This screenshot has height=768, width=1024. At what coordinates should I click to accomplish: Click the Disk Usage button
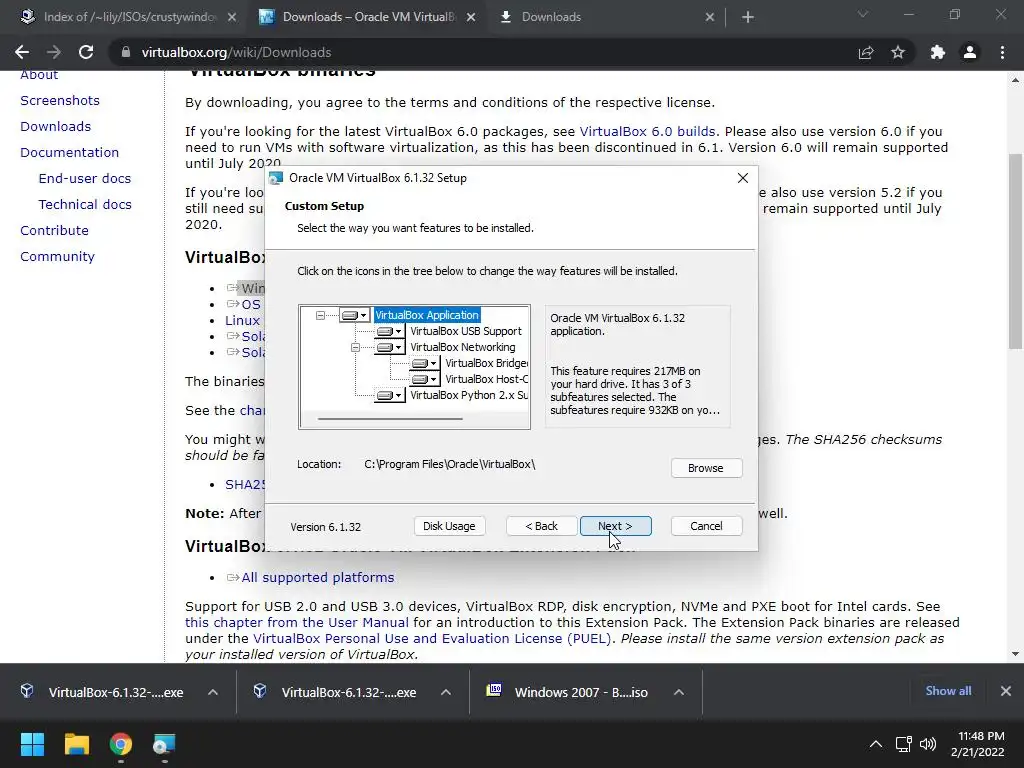pos(449,526)
